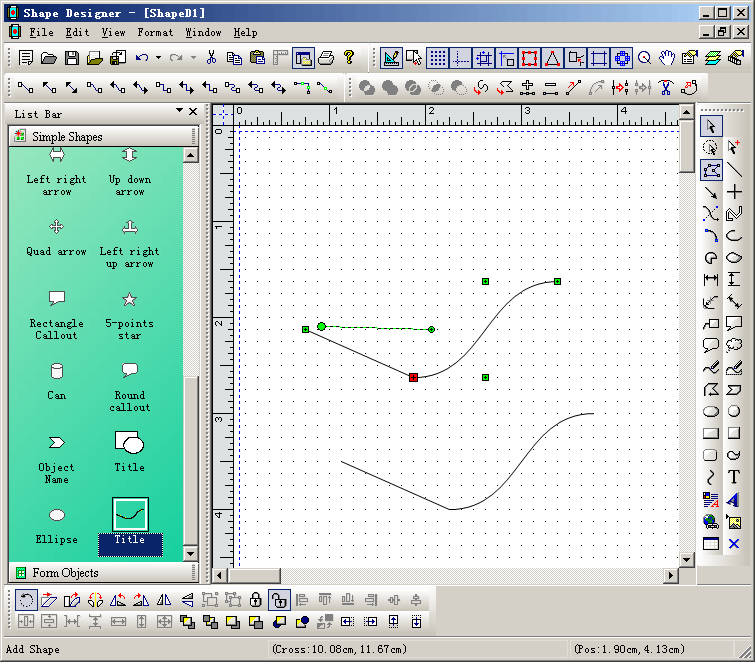This screenshot has height=662, width=755.
Task: Choose the cloud callout tool
Action: [734, 345]
